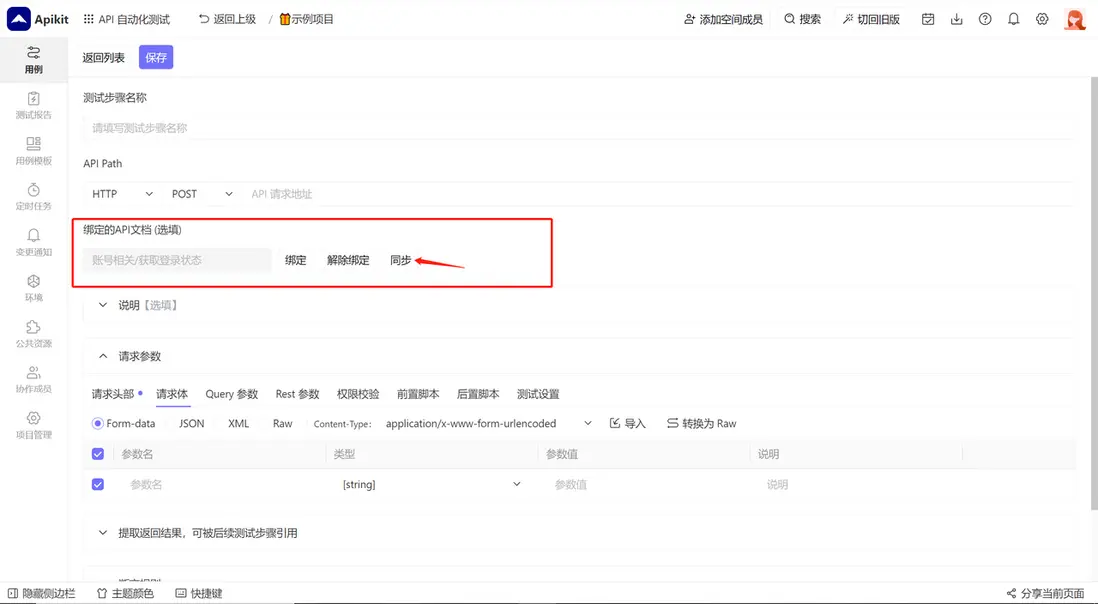Viewport: 1098px width, 604px height.
Task: Click 返回列表
Action: pos(104,57)
